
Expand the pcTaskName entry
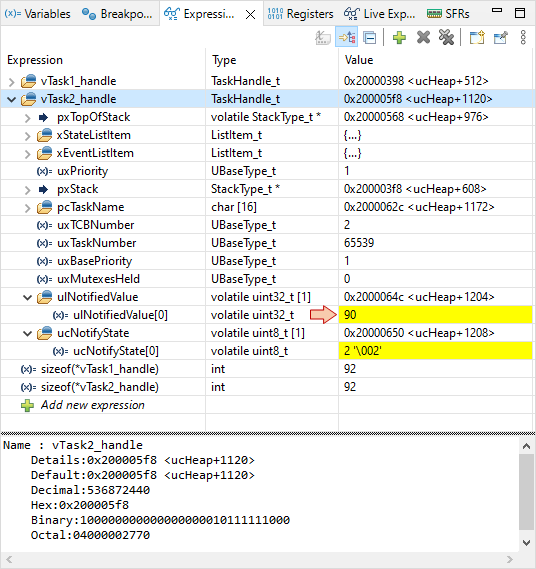tap(28, 208)
